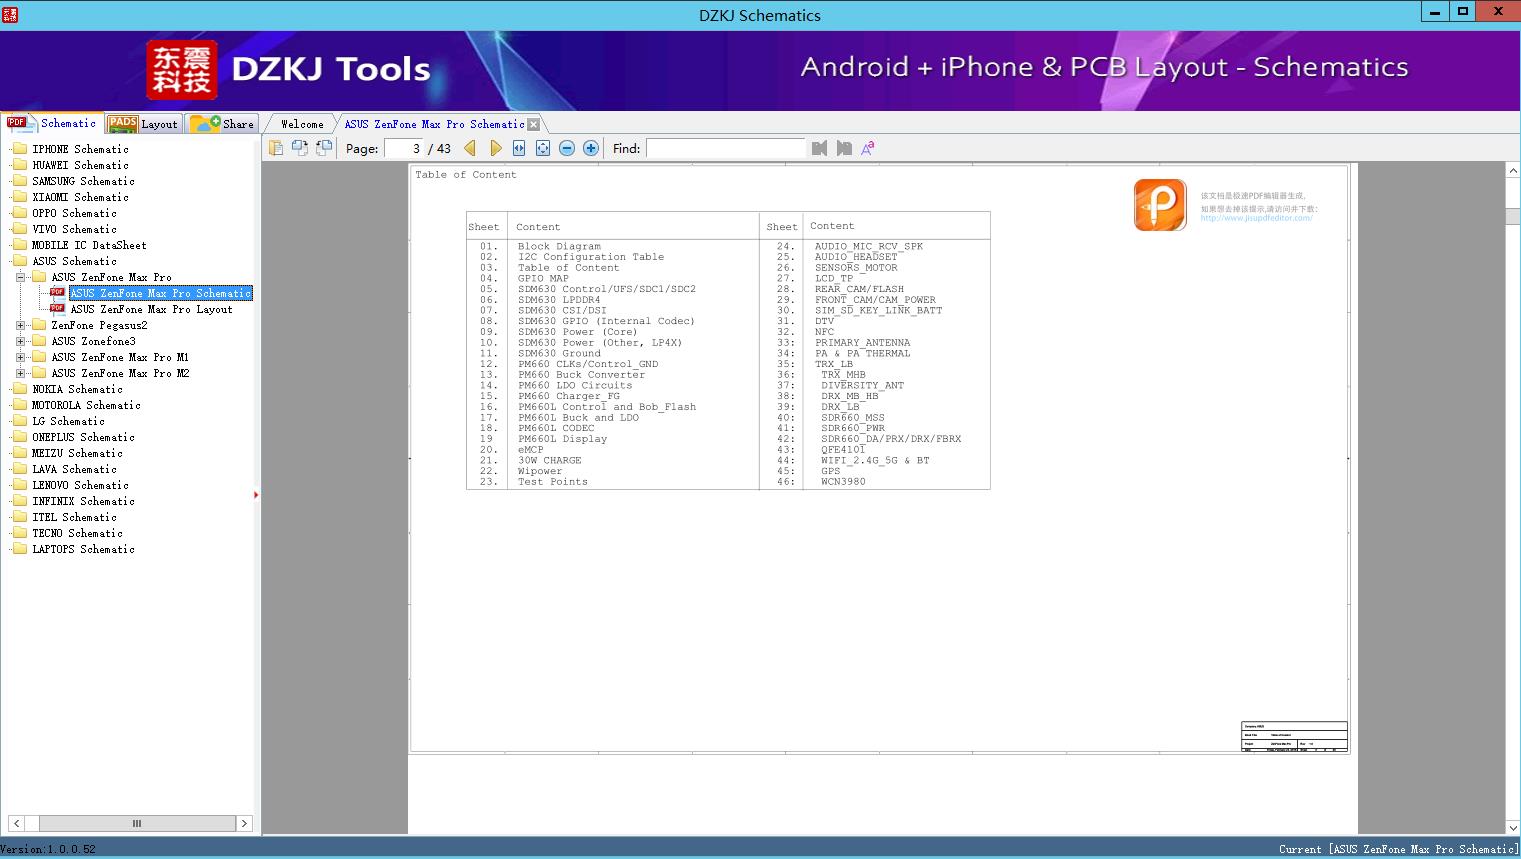Collapse the left panel with red splitter arrow
Screen dimensions: 1521x859
pyautogui.click(x=256, y=495)
